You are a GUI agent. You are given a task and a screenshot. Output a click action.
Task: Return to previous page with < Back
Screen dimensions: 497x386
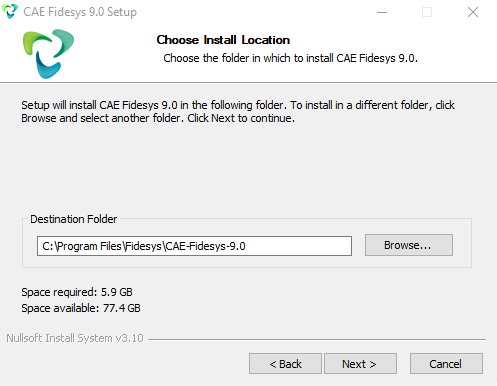[x=285, y=364]
